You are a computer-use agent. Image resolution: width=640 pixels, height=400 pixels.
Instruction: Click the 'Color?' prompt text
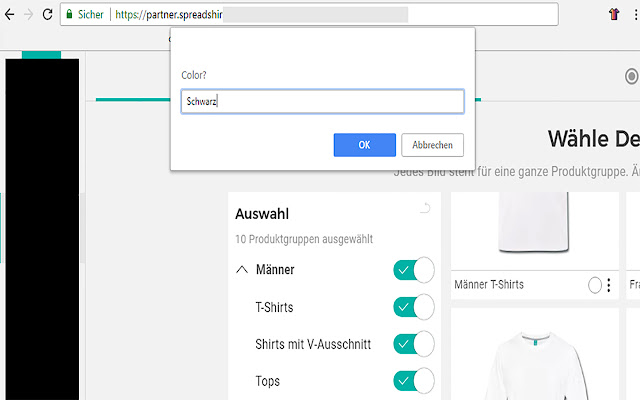pyautogui.click(x=194, y=75)
